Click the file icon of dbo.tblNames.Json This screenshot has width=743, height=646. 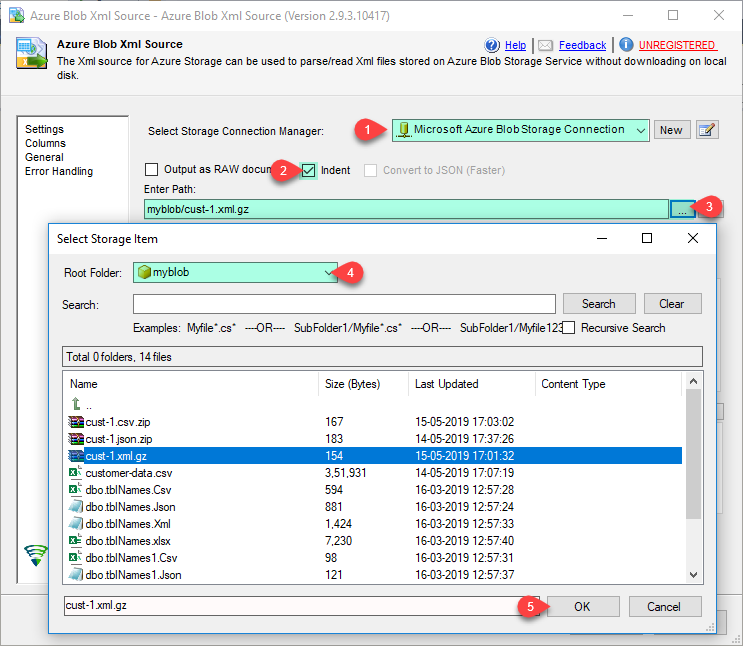pos(76,507)
